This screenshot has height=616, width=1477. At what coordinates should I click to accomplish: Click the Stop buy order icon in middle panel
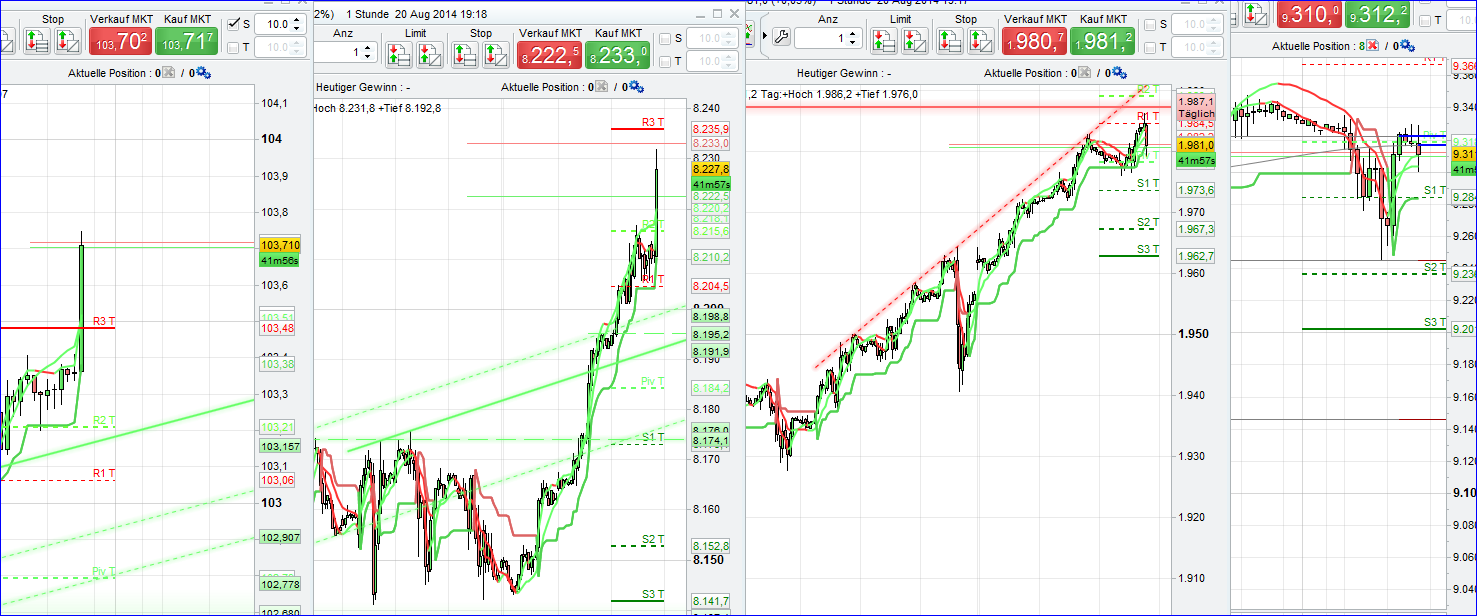coord(466,54)
